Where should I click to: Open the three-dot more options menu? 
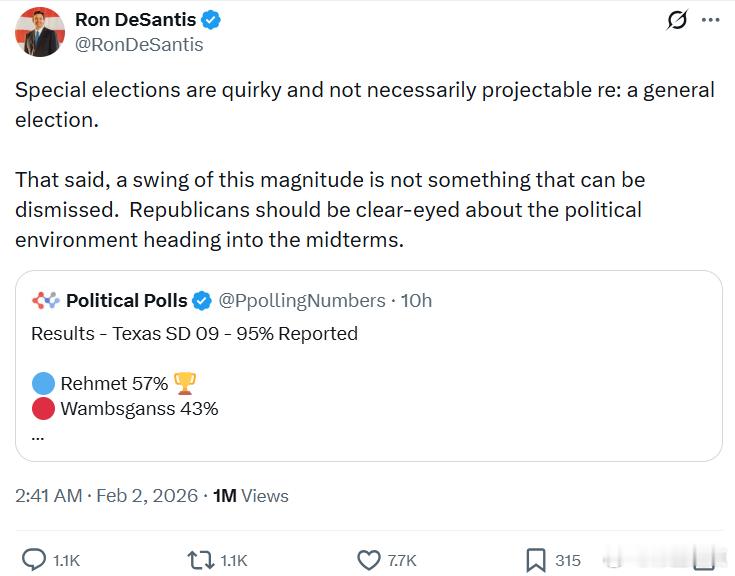click(x=710, y=21)
